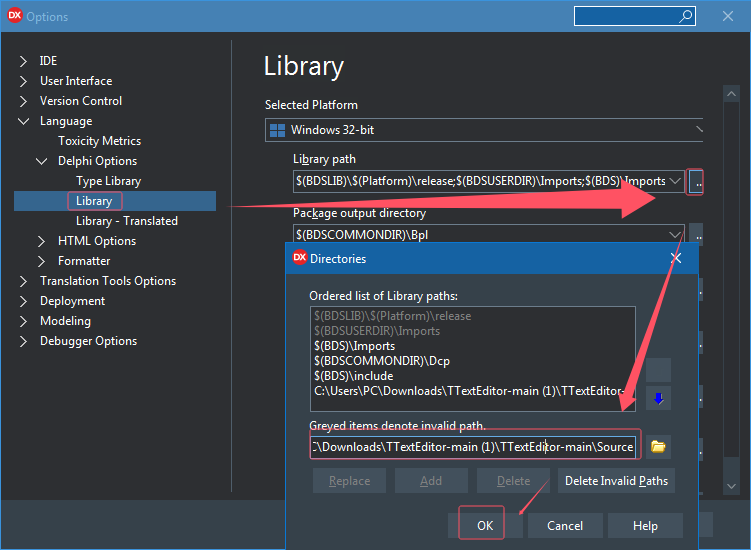Click the Library path ellipsis button
The height and width of the screenshot is (550, 751).
[696, 182]
